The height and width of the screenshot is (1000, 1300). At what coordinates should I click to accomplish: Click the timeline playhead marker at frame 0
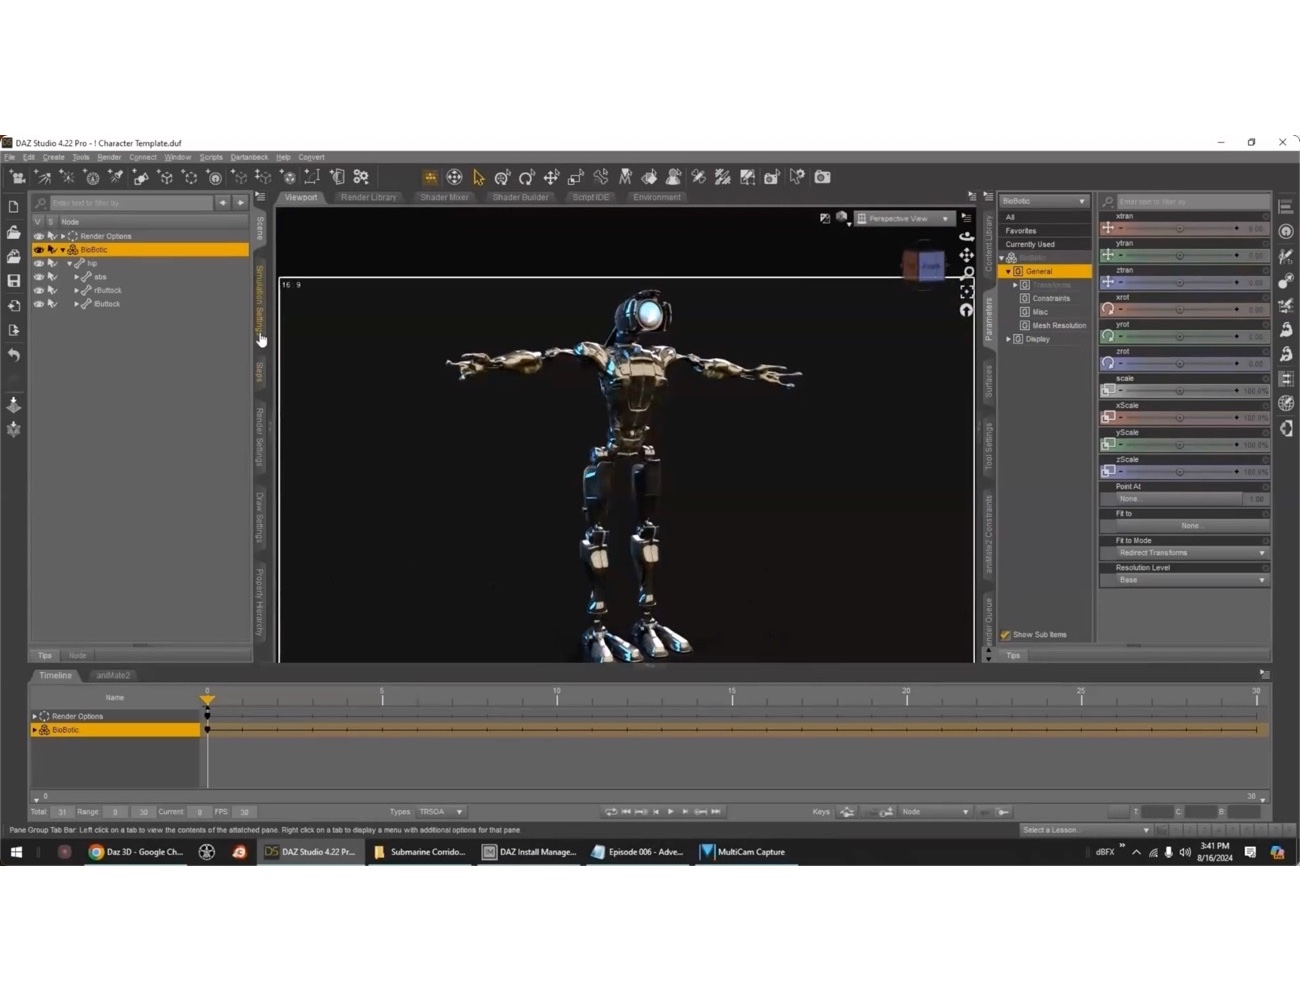coord(207,697)
